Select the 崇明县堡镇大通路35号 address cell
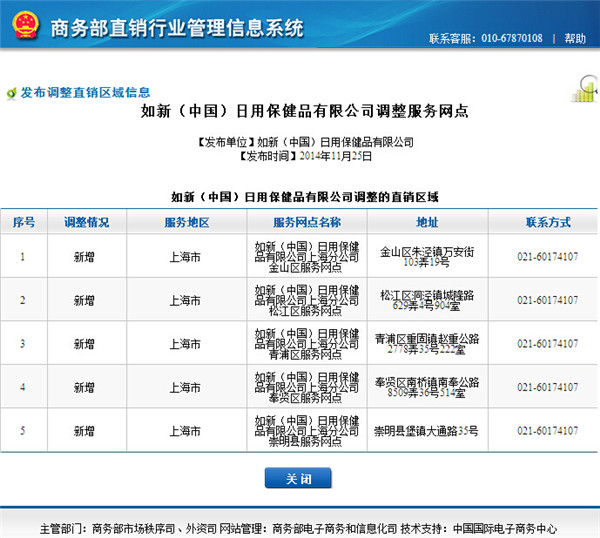The height and width of the screenshot is (538, 600). coord(427,430)
